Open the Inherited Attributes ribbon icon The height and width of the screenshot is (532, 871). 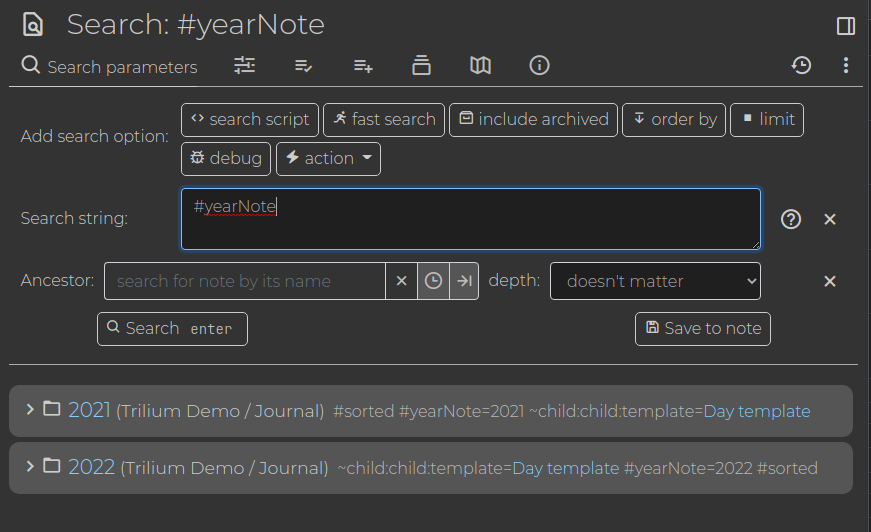(363, 66)
